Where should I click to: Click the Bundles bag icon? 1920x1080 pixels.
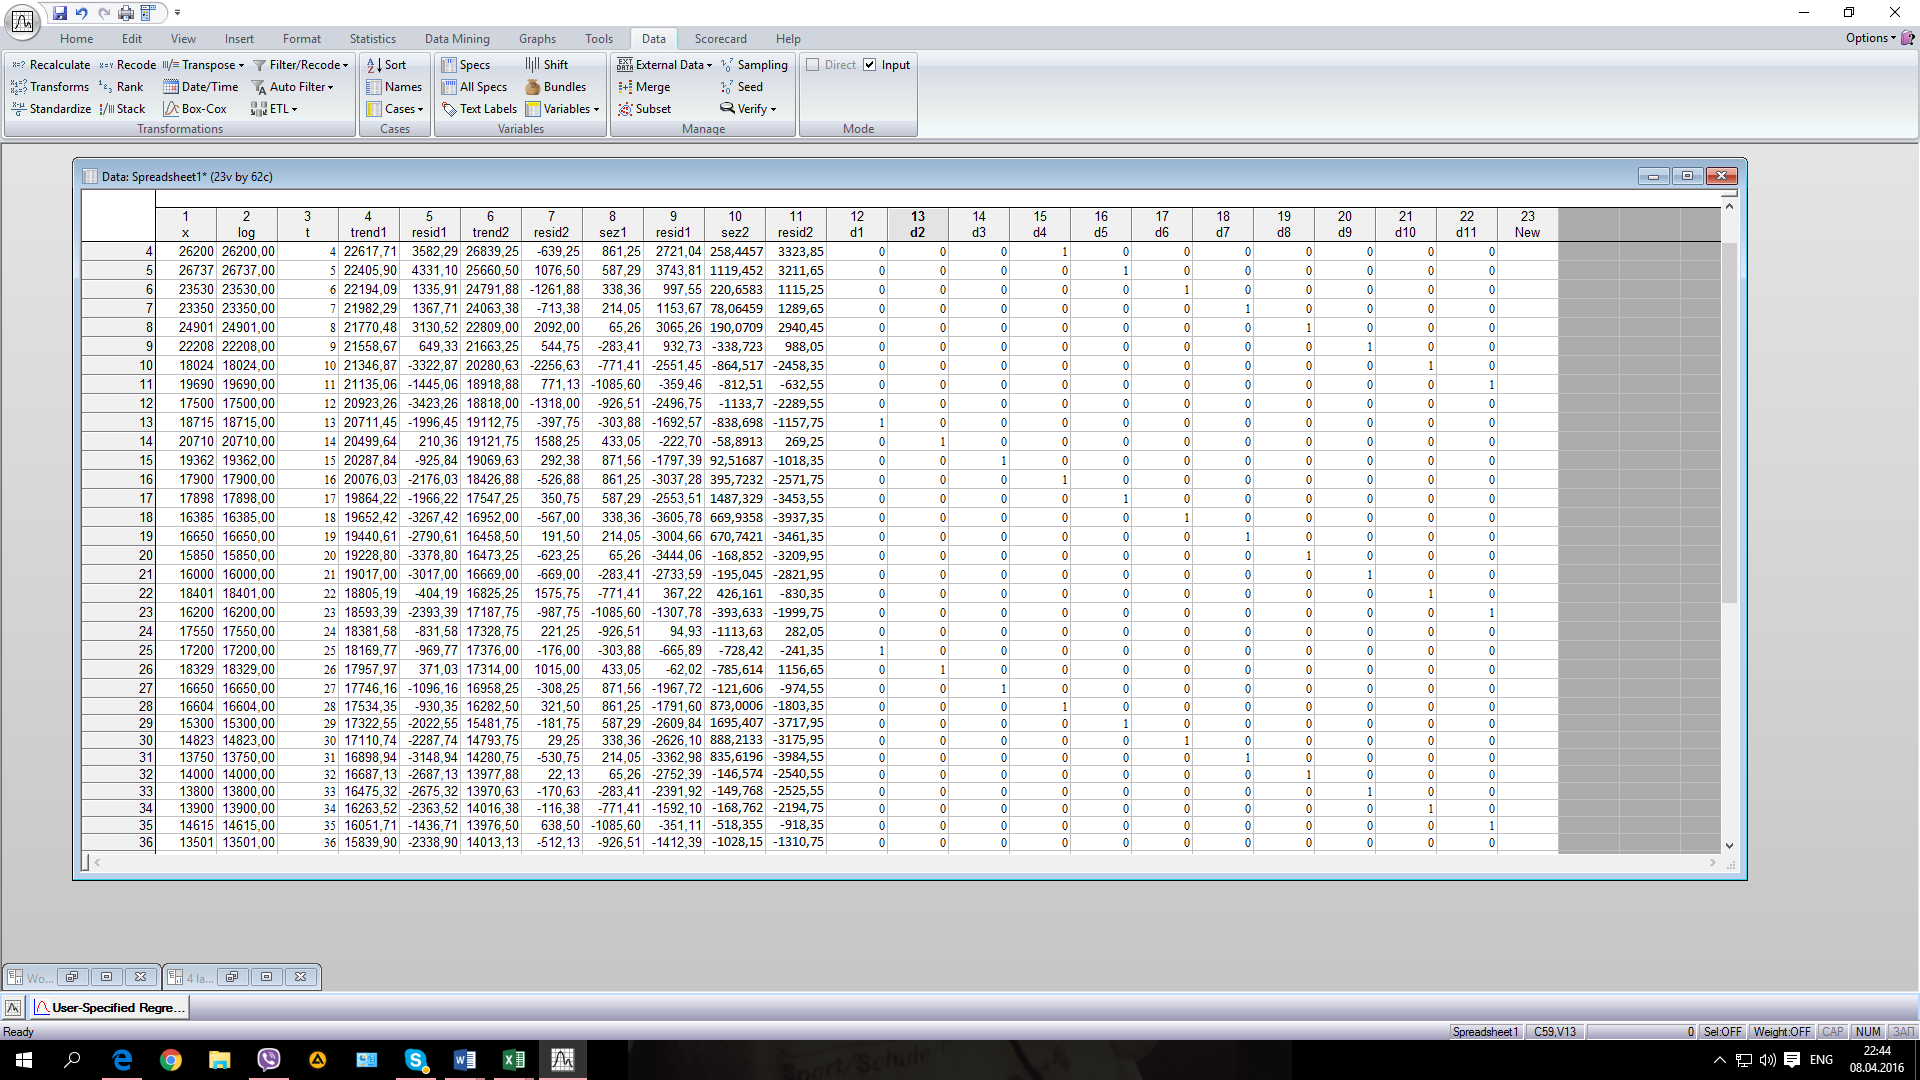[533, 87]
